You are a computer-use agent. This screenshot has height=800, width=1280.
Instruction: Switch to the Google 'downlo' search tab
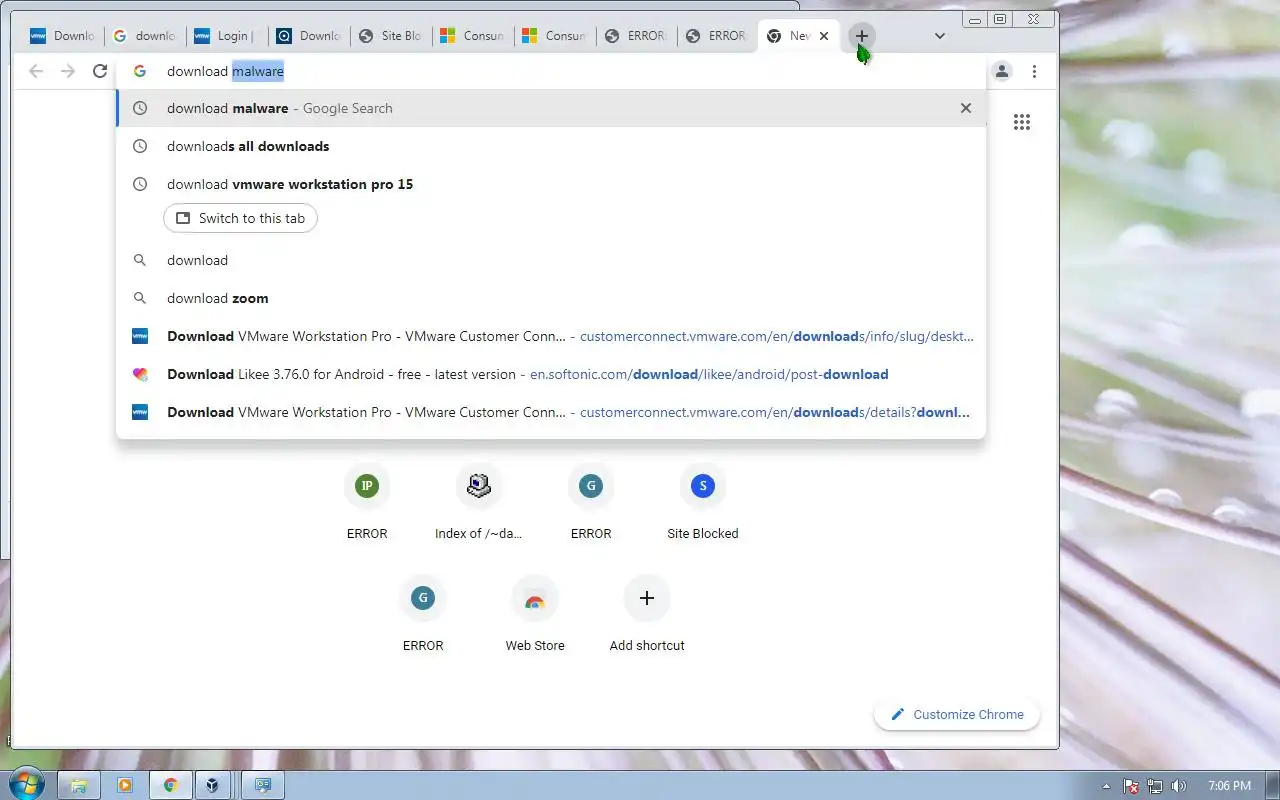tap(144, 36)
